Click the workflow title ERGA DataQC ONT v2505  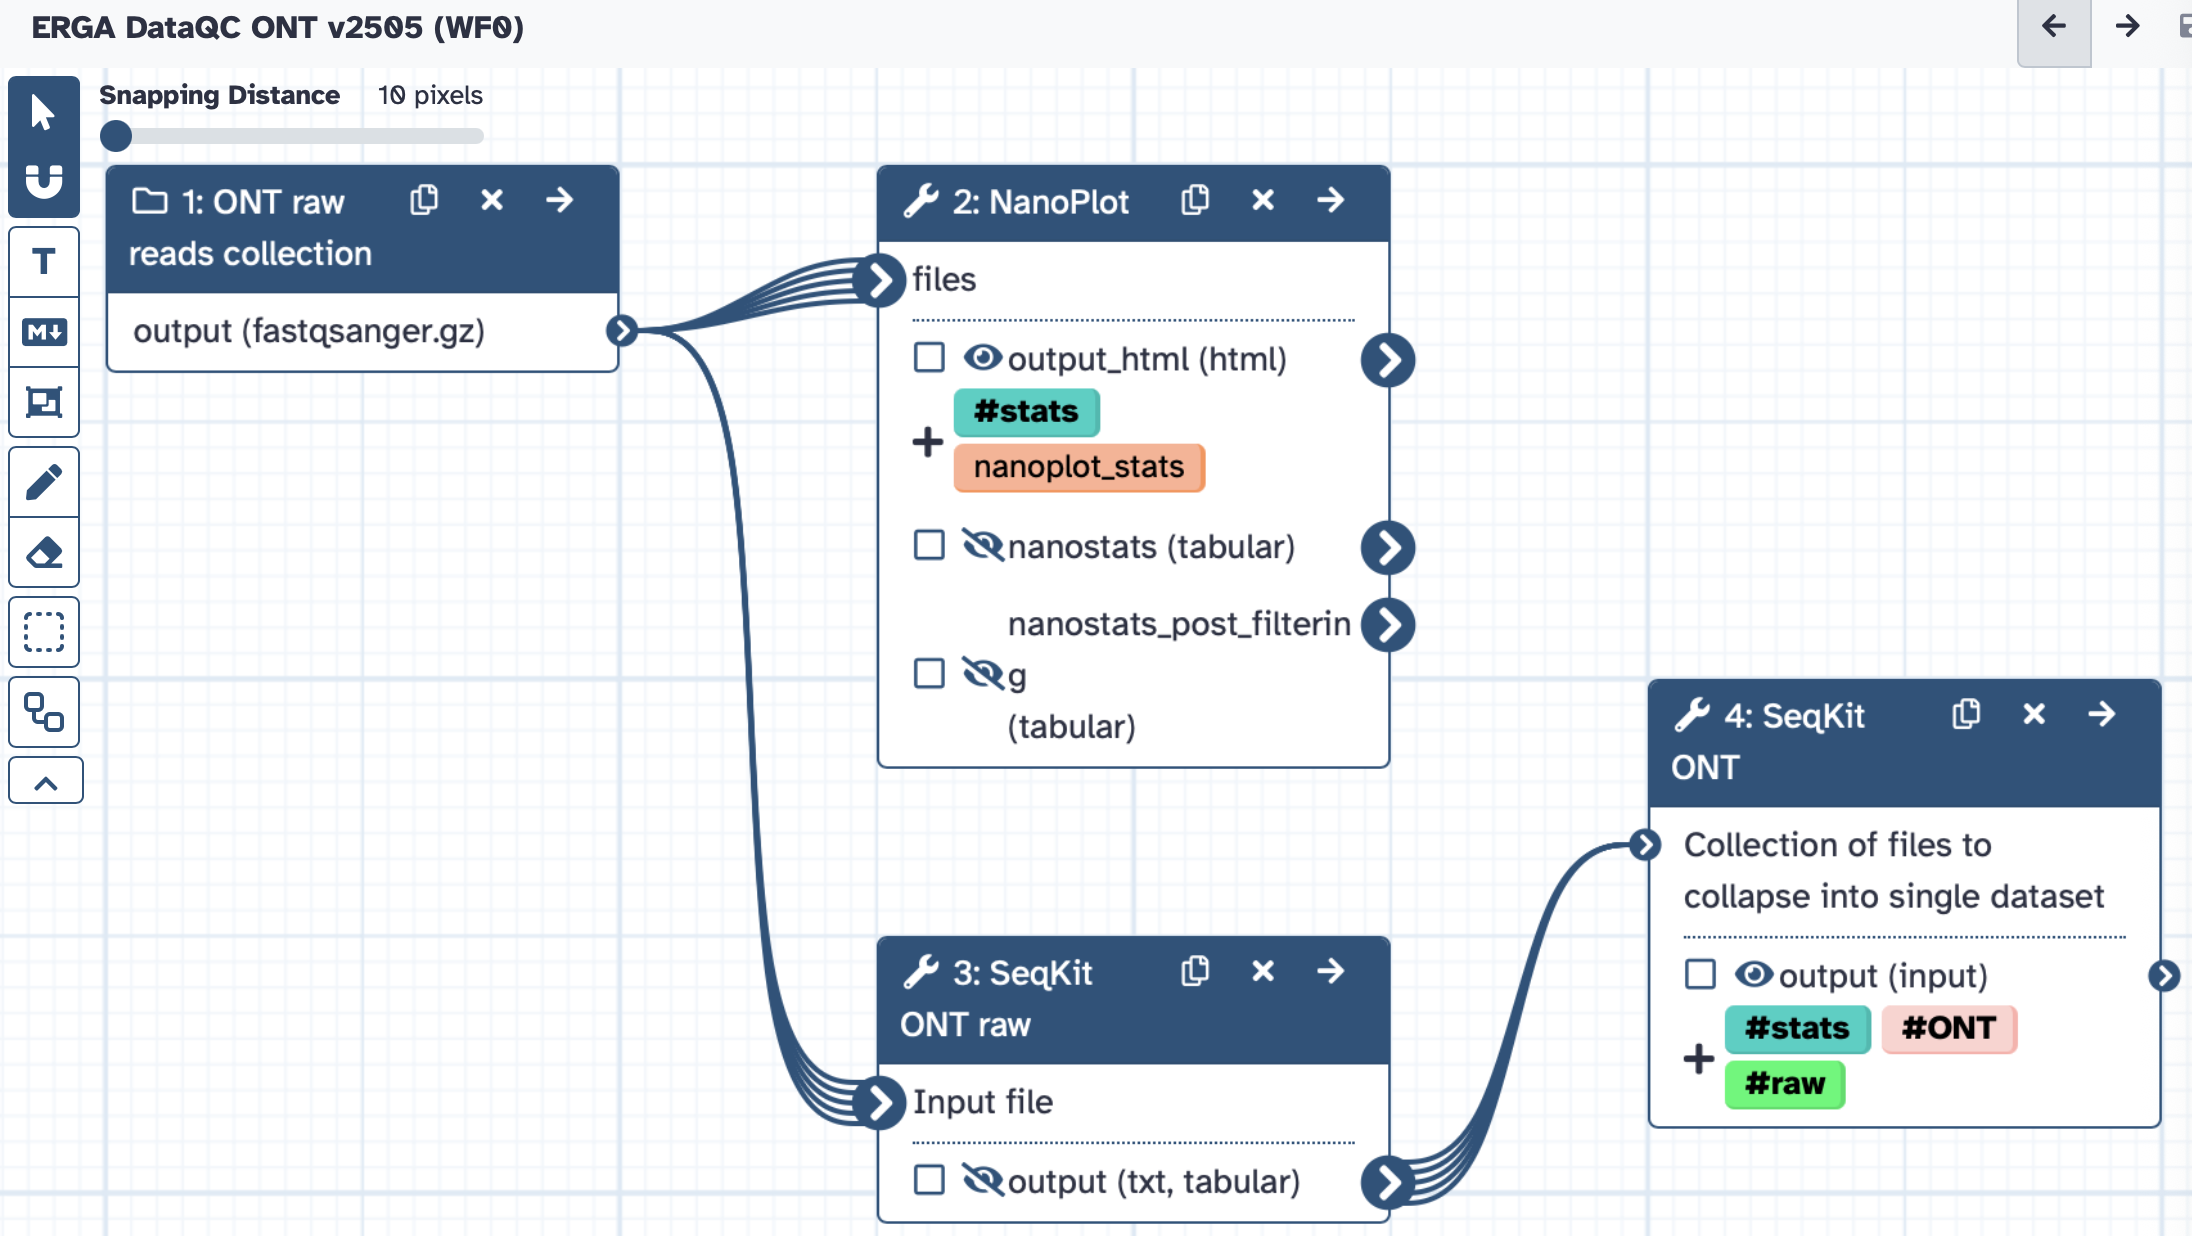pyautogui.click(x=277, y=27)
